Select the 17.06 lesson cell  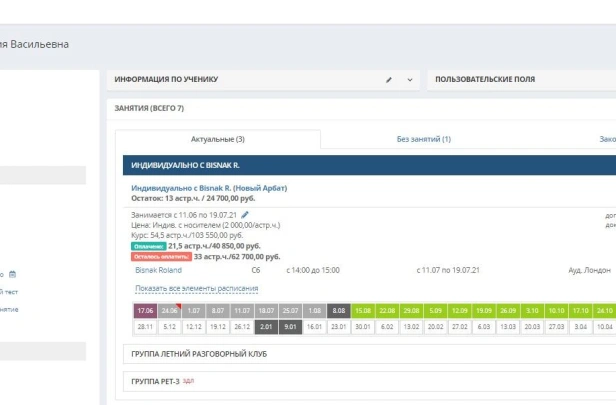pos(145,310)
